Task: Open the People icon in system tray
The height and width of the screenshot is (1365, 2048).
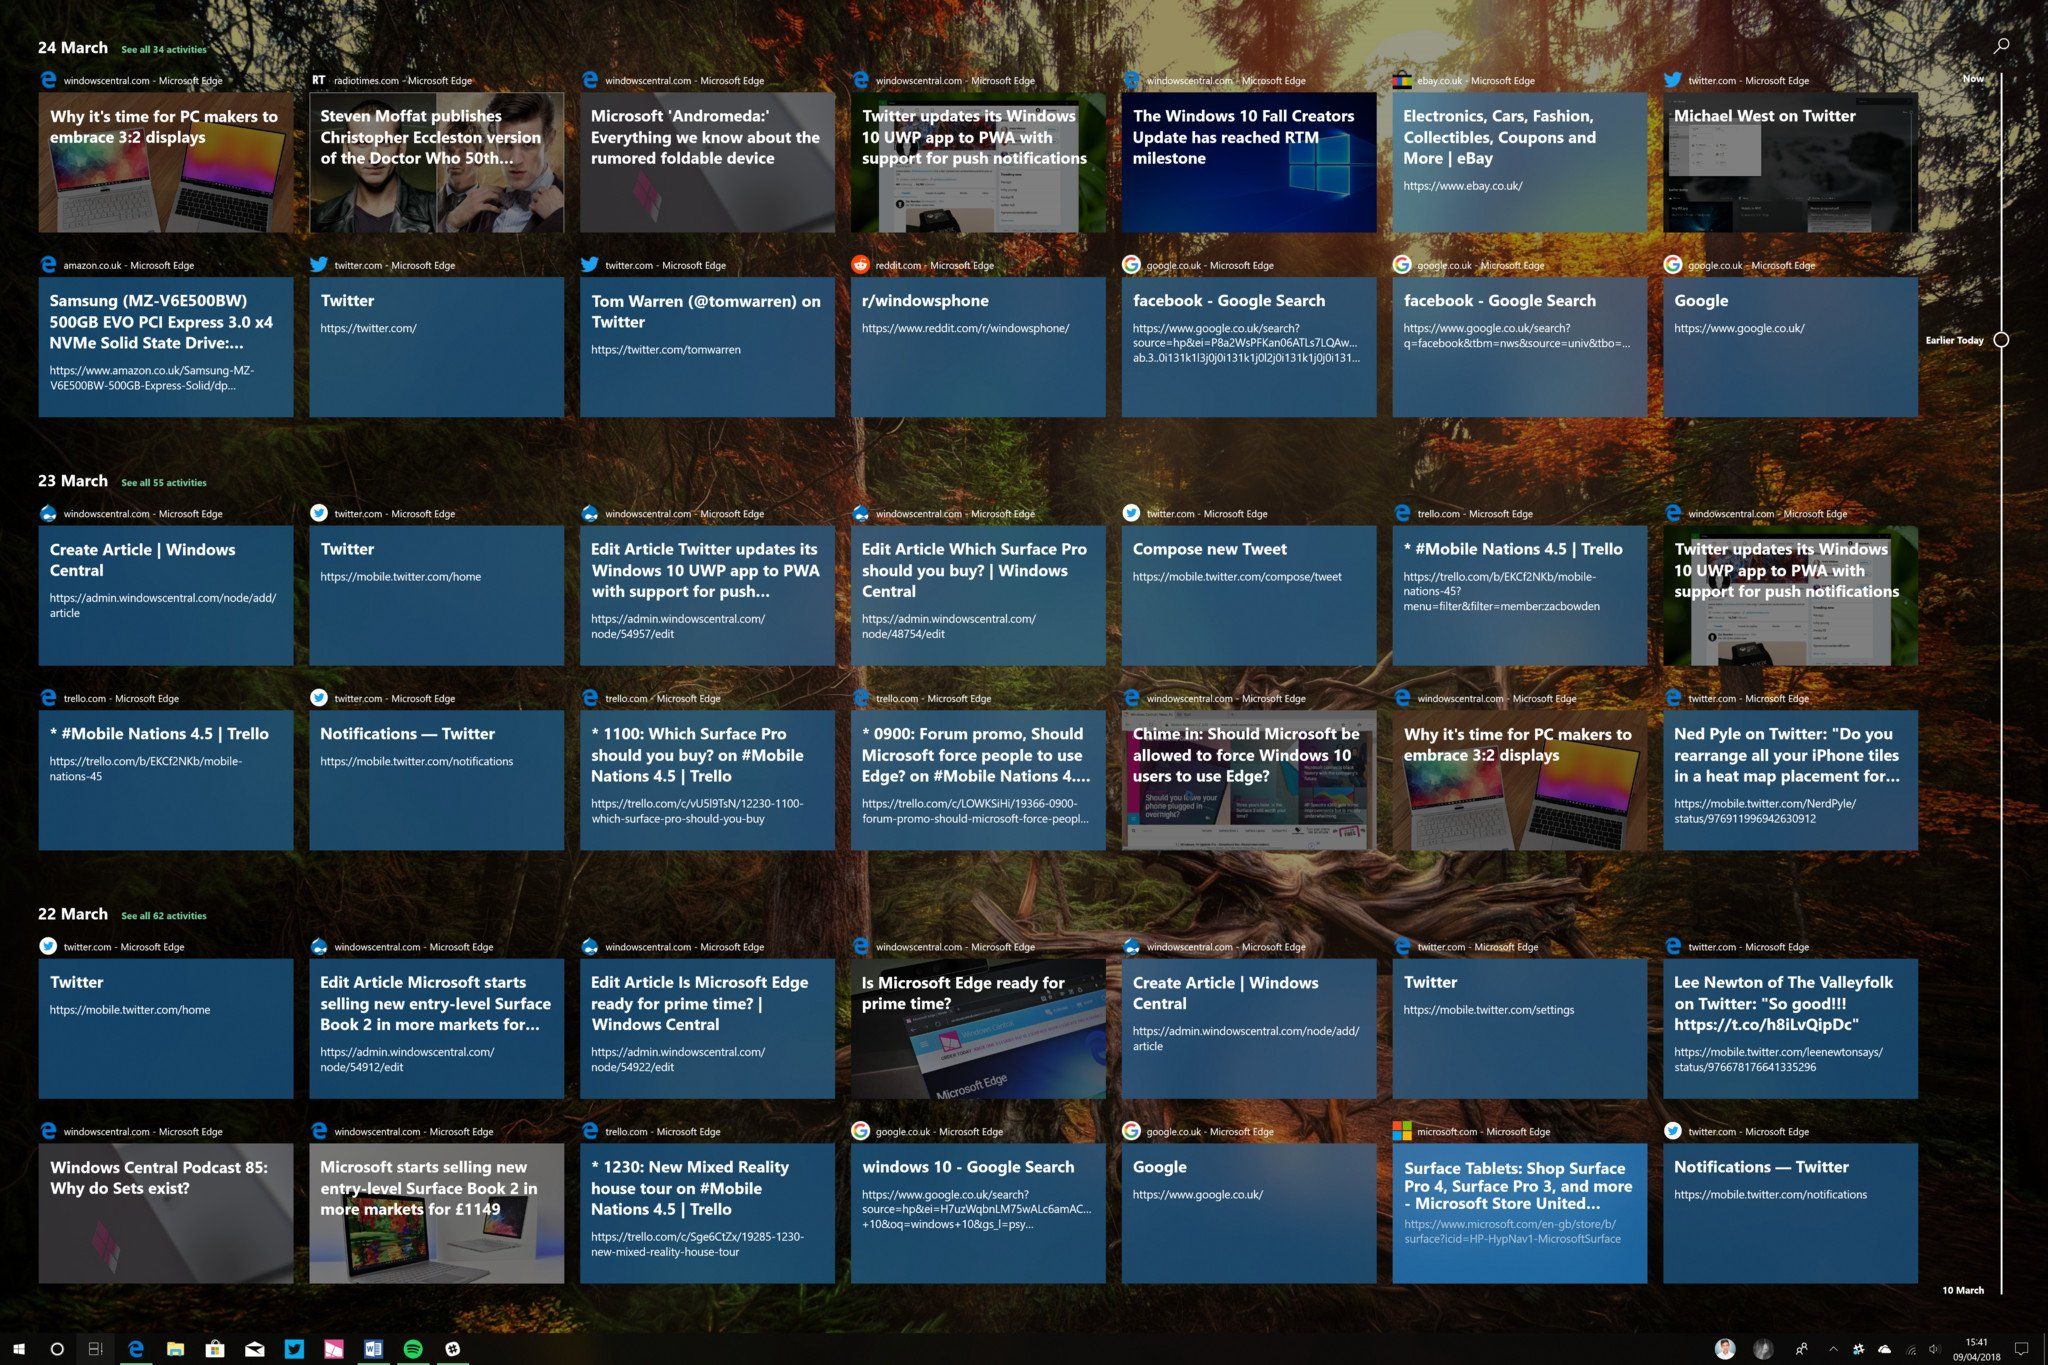Action: [x=1801, y=1349]
